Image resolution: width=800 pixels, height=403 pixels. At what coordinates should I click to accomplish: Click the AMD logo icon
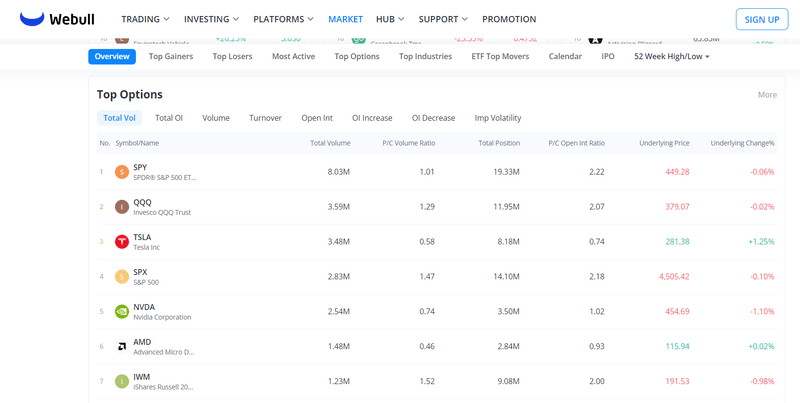[121, 346]
